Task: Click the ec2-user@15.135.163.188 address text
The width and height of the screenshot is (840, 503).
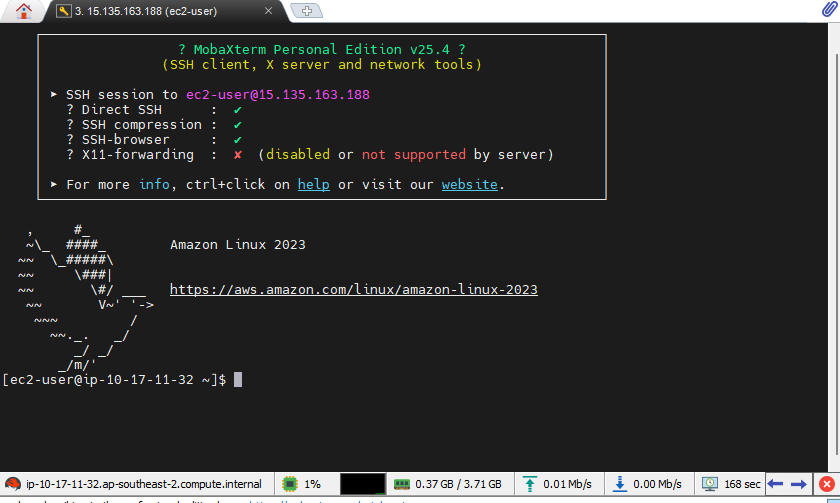Action: (278, 95)
